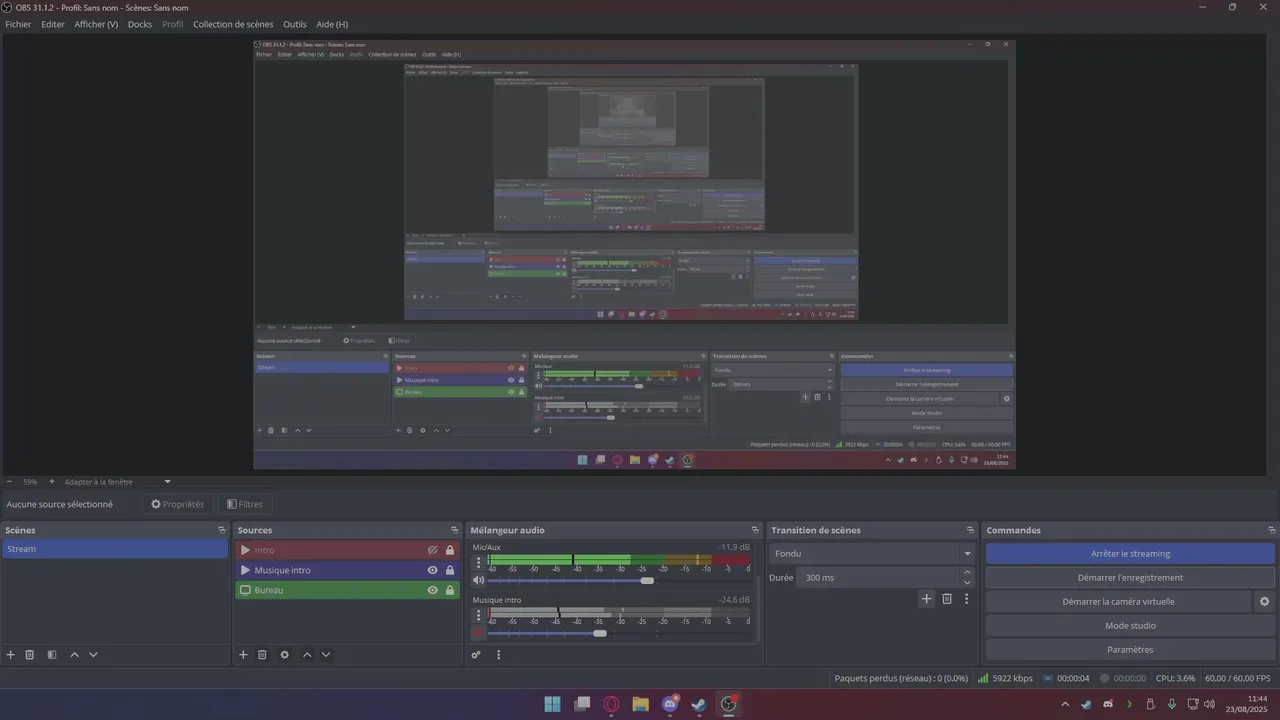
Task: Open the Musique intro channel options three-dot icon
Action: [478, 616]
